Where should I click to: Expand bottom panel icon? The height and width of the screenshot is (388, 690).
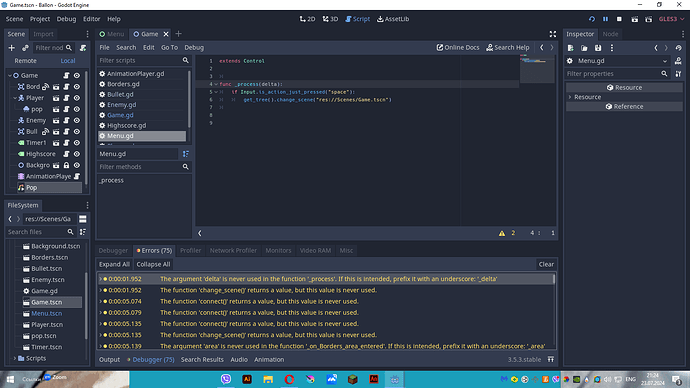tap(551, 359)
